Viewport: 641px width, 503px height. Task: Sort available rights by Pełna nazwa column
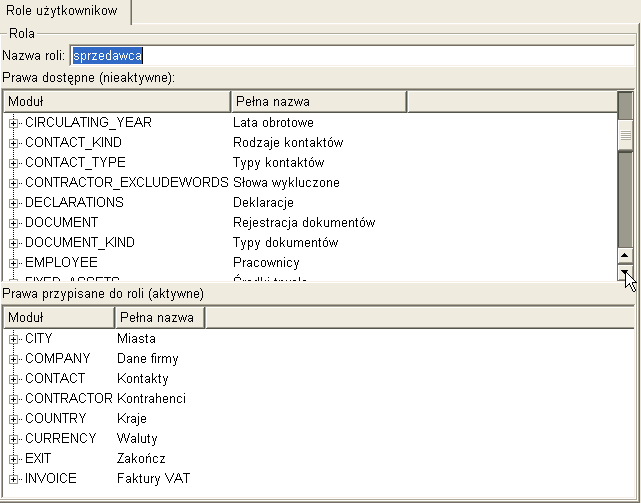(319, 101)
